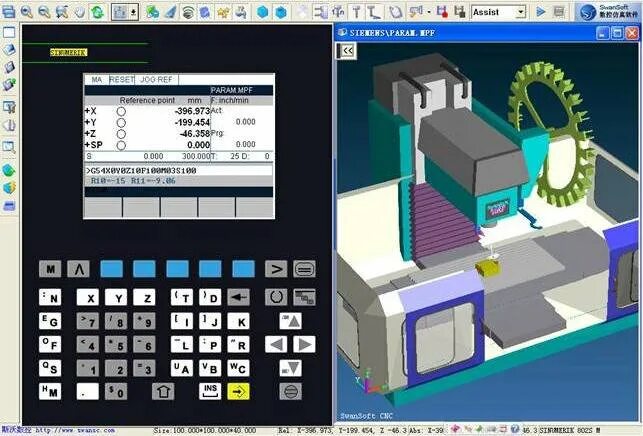This screenshot has width=643, height=436.
Task: Click the blue play arrow button
Action: pos(541,12)
